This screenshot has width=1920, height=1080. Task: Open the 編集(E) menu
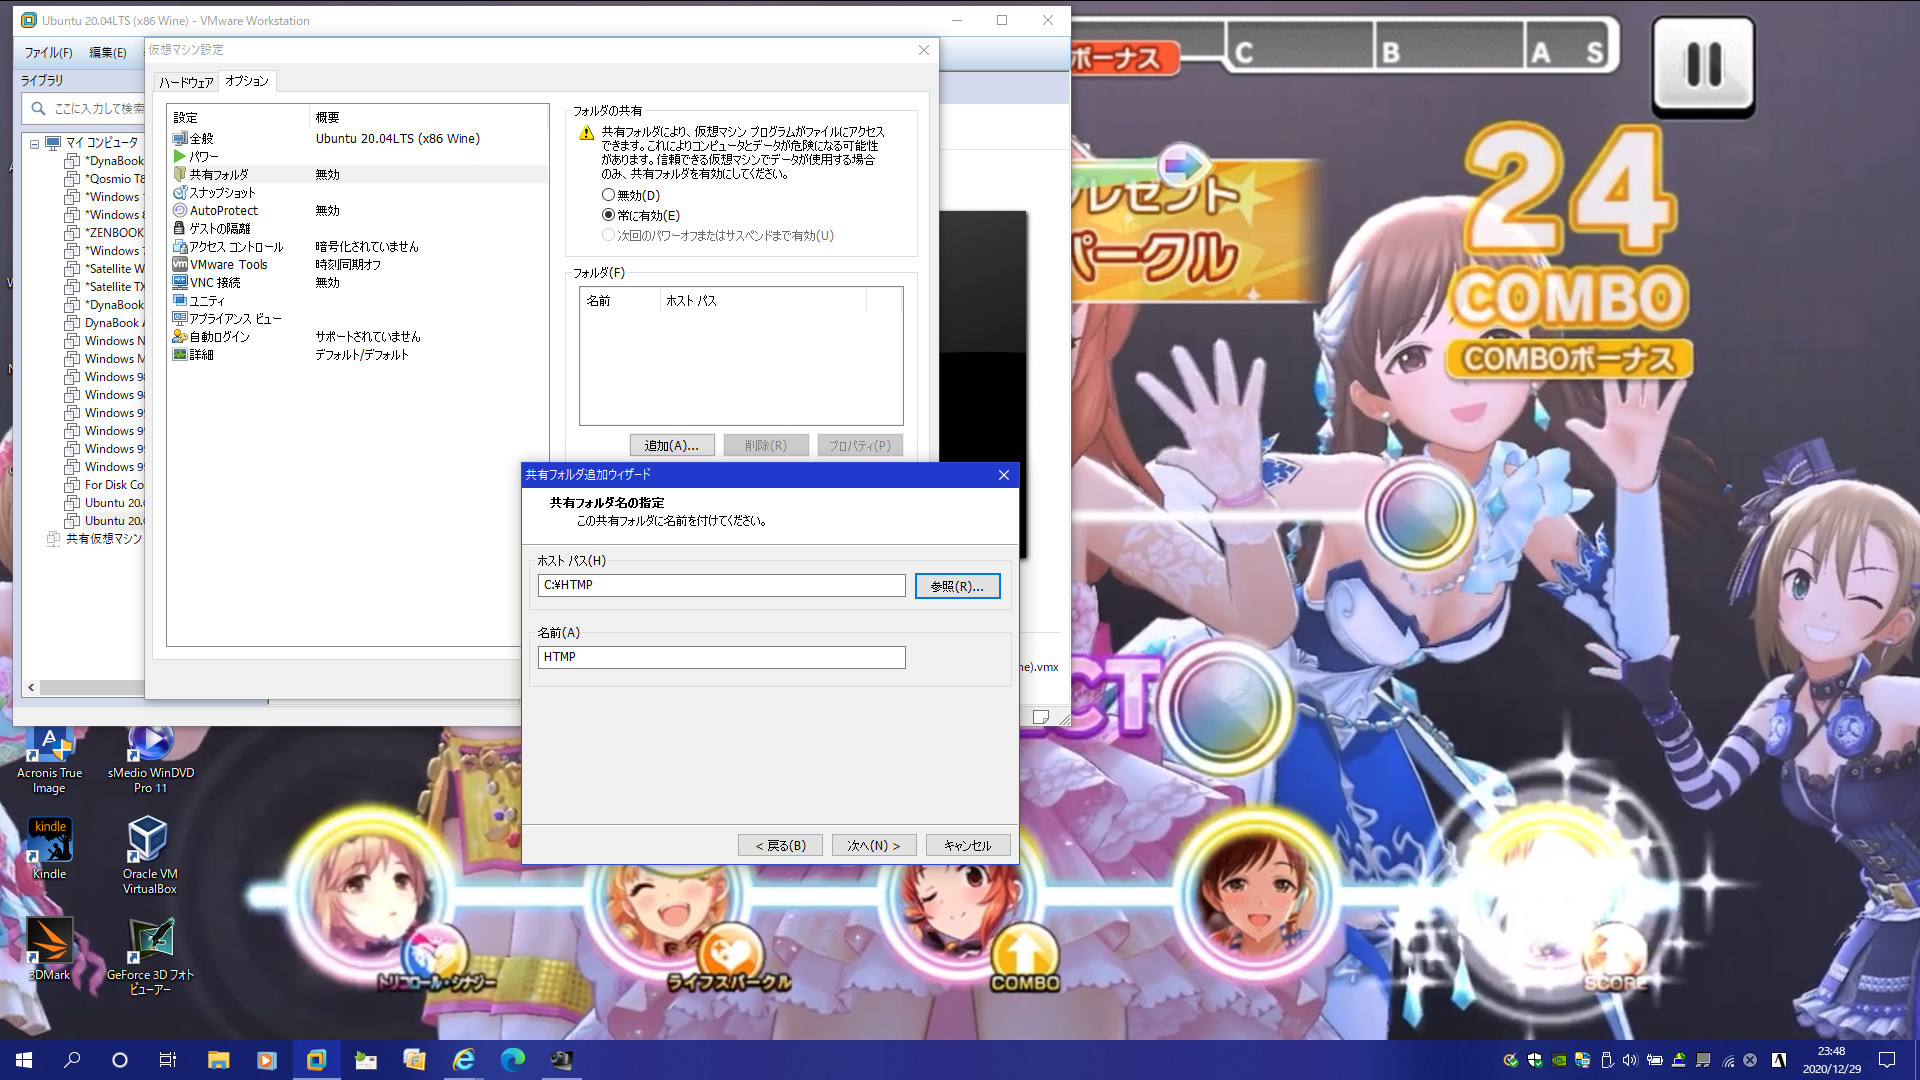click(x=108, y=52)
